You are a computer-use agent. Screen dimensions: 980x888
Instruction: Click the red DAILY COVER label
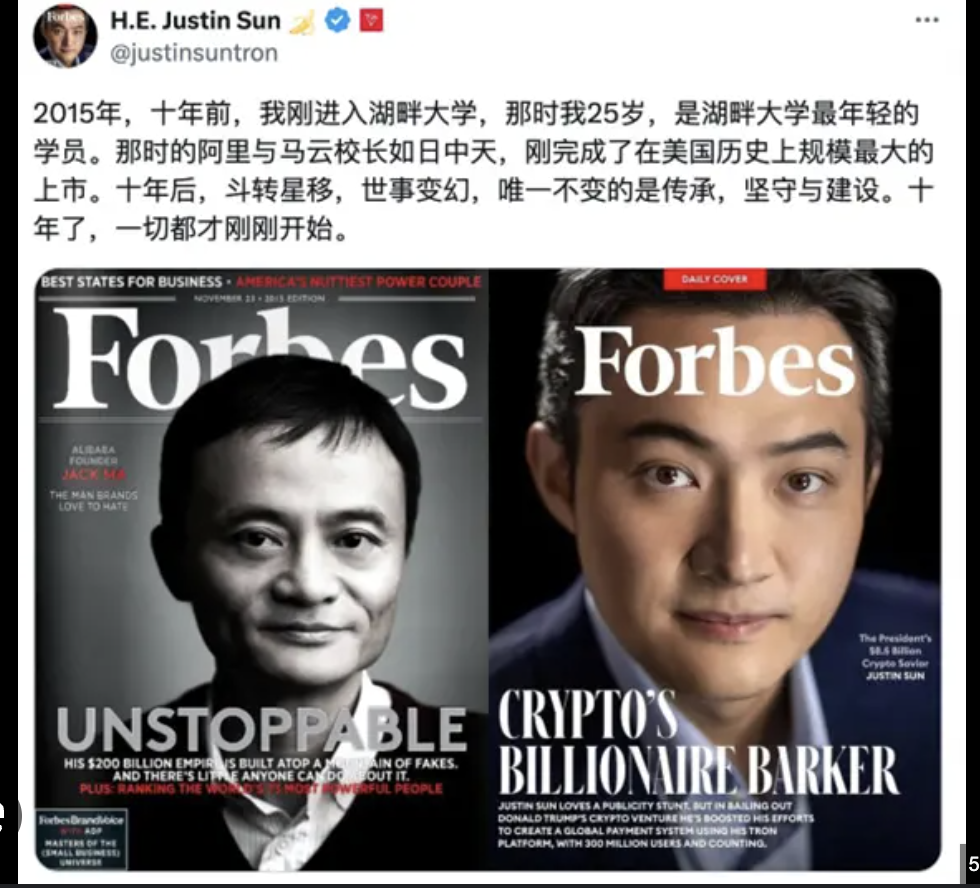(714, 279)
